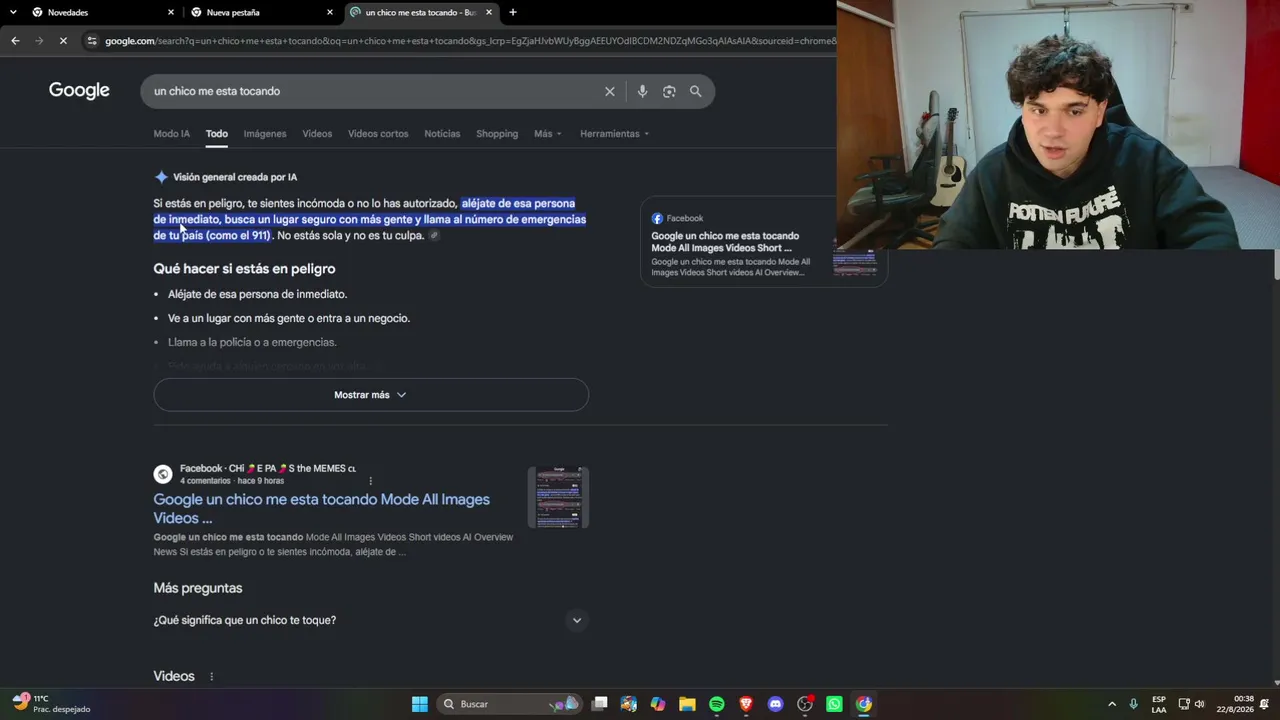
Task: Click the microphone indicator in system tray
Action: pyautogui.click(x=1133, y=704)
